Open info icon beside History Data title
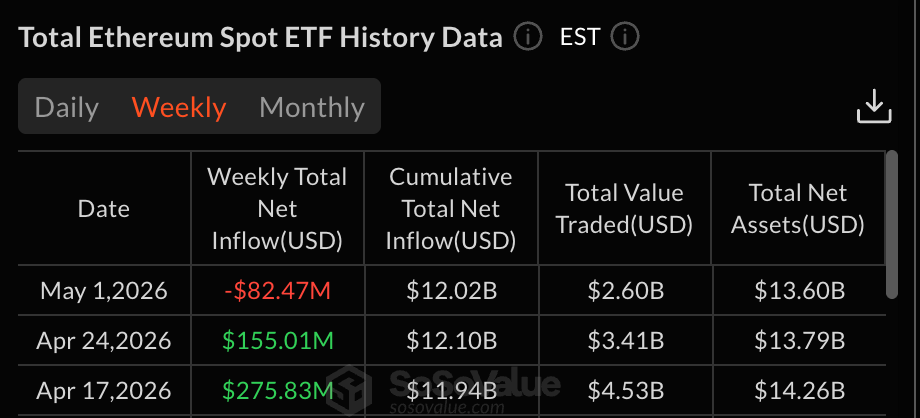The height and width of the screenshot is (418, 920). click(x=527, y=38)
